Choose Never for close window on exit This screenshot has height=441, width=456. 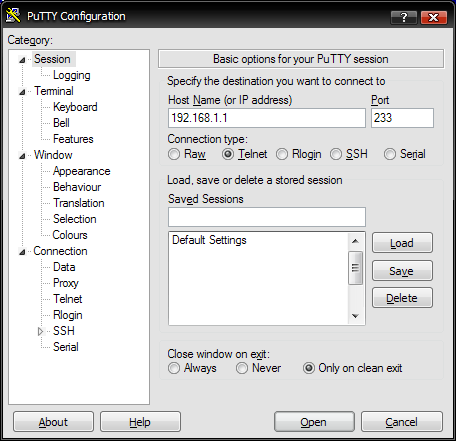(x=242, y=368)
